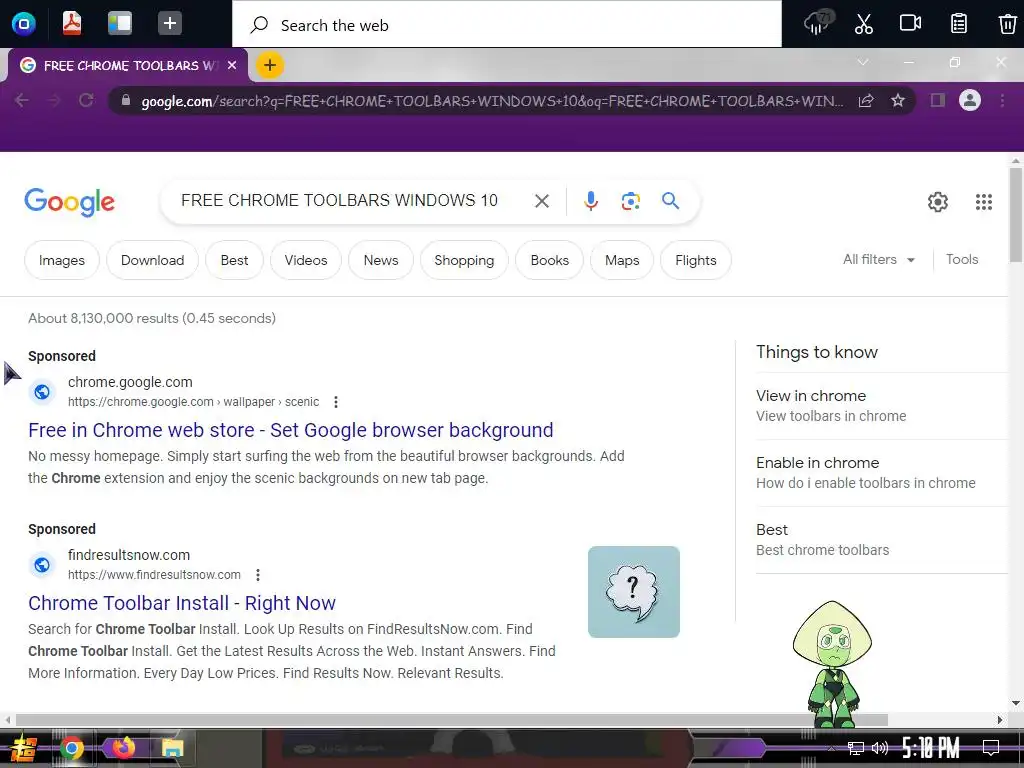Image resolution: width=1024 pixels, height=768 pixels.
Task: Go to the Google logo homepage
Action: click(69, 202)
